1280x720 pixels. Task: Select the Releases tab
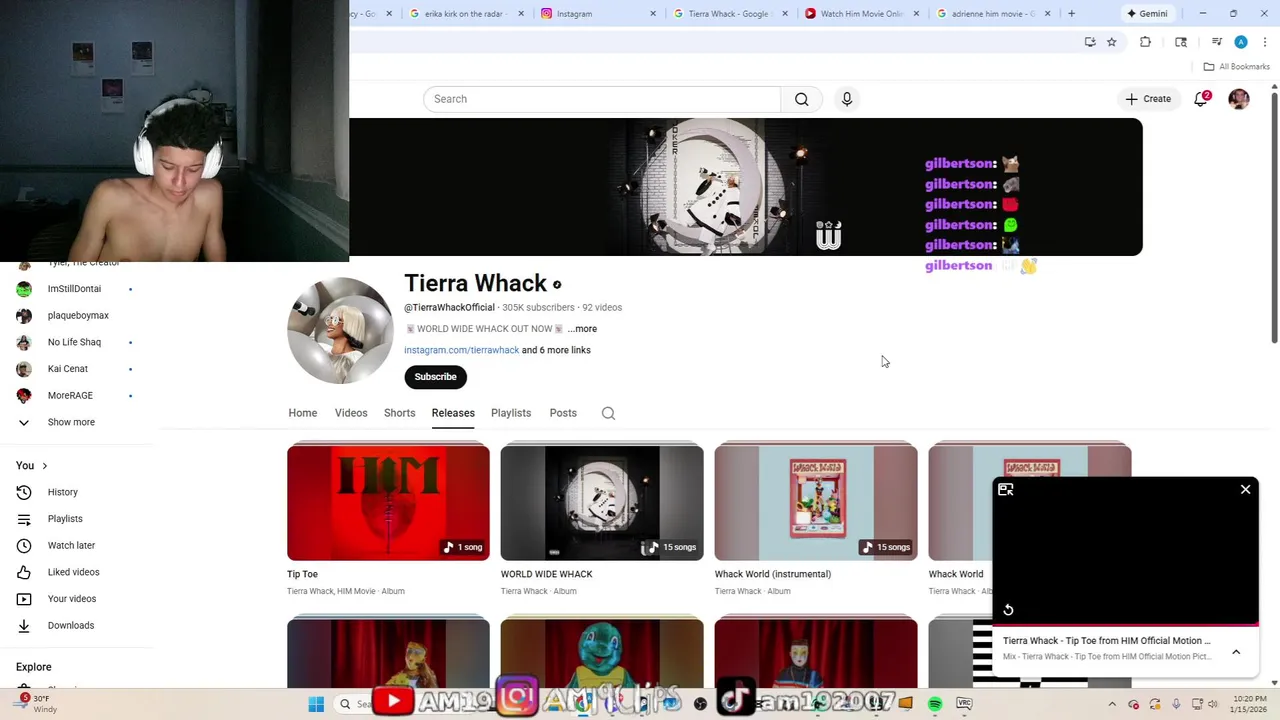(453, 413)
